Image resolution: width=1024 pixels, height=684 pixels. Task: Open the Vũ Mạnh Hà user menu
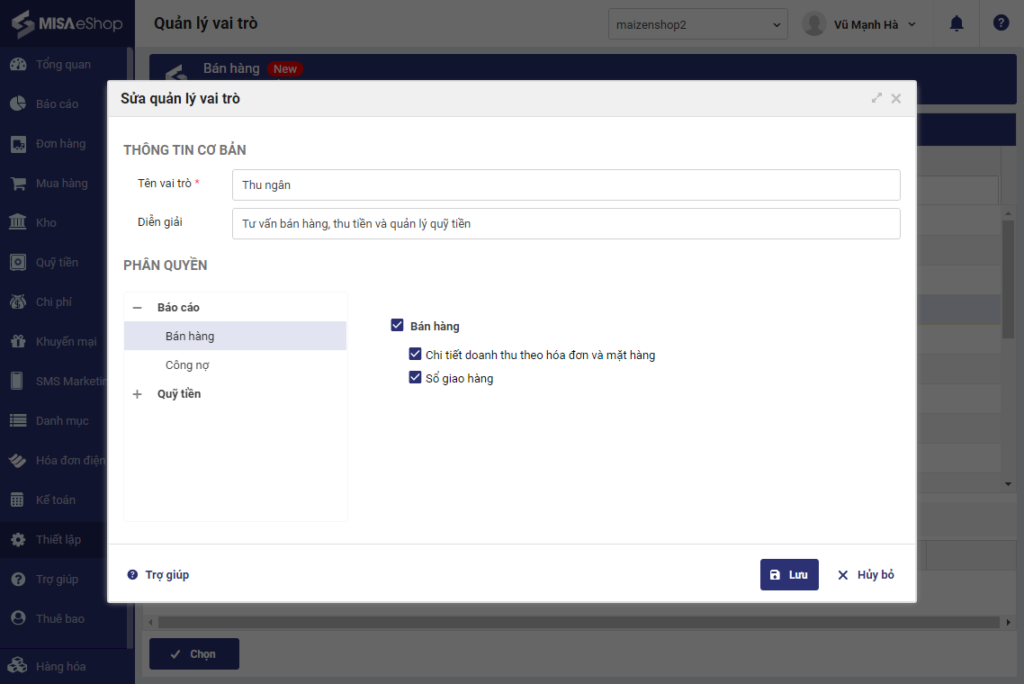point(859,24)
